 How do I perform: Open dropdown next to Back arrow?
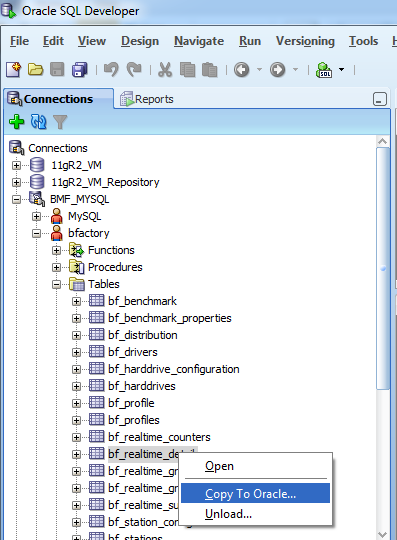click(x=259, y=70)
